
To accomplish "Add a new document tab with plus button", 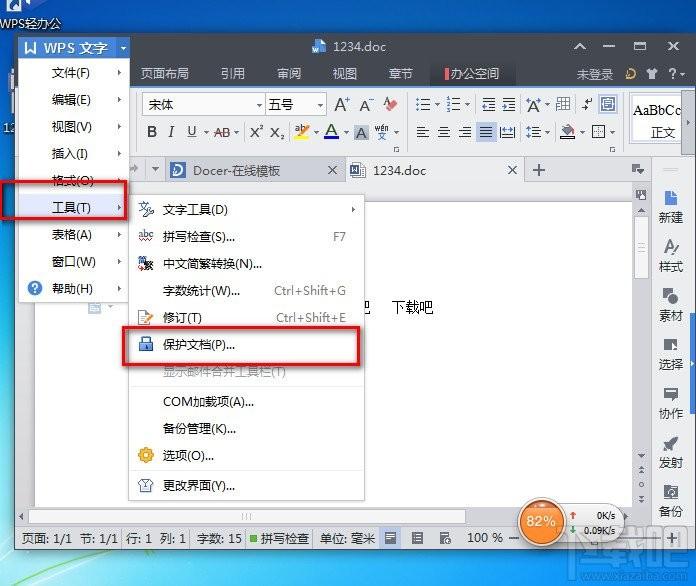I will coord(539,170).
